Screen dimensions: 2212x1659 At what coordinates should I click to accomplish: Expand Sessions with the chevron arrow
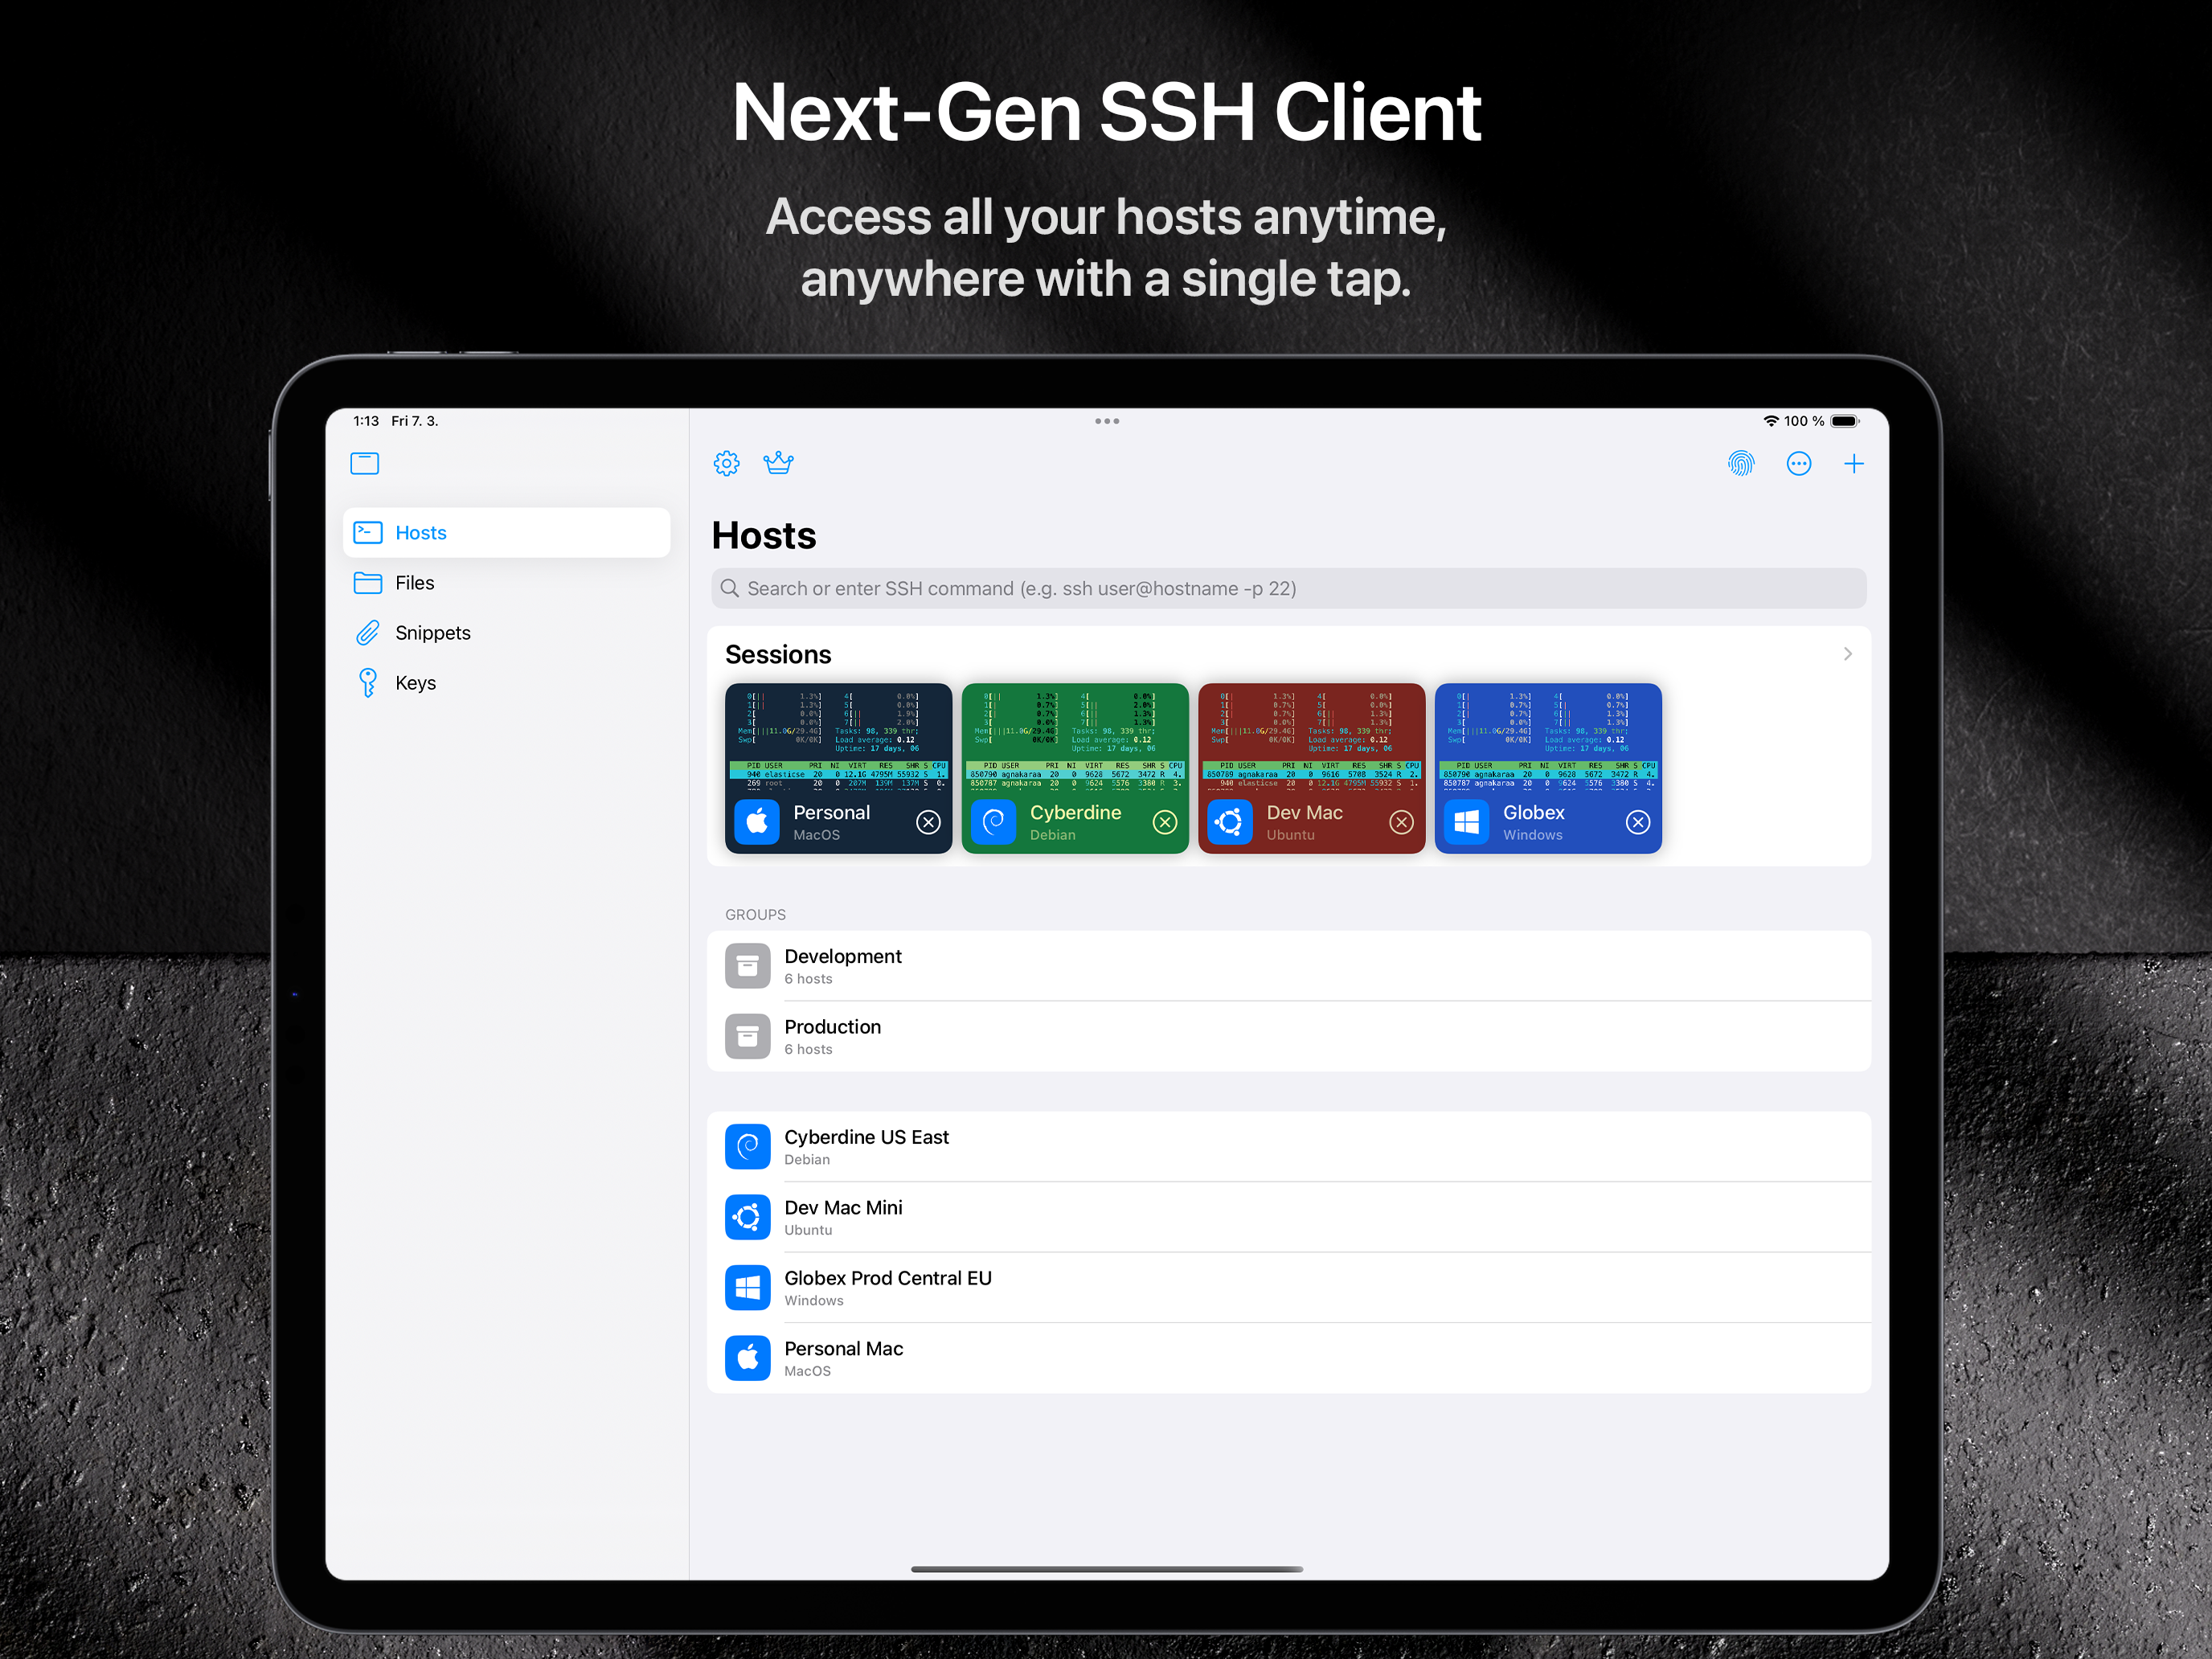pyautogui.click(x=1847, y=654)
